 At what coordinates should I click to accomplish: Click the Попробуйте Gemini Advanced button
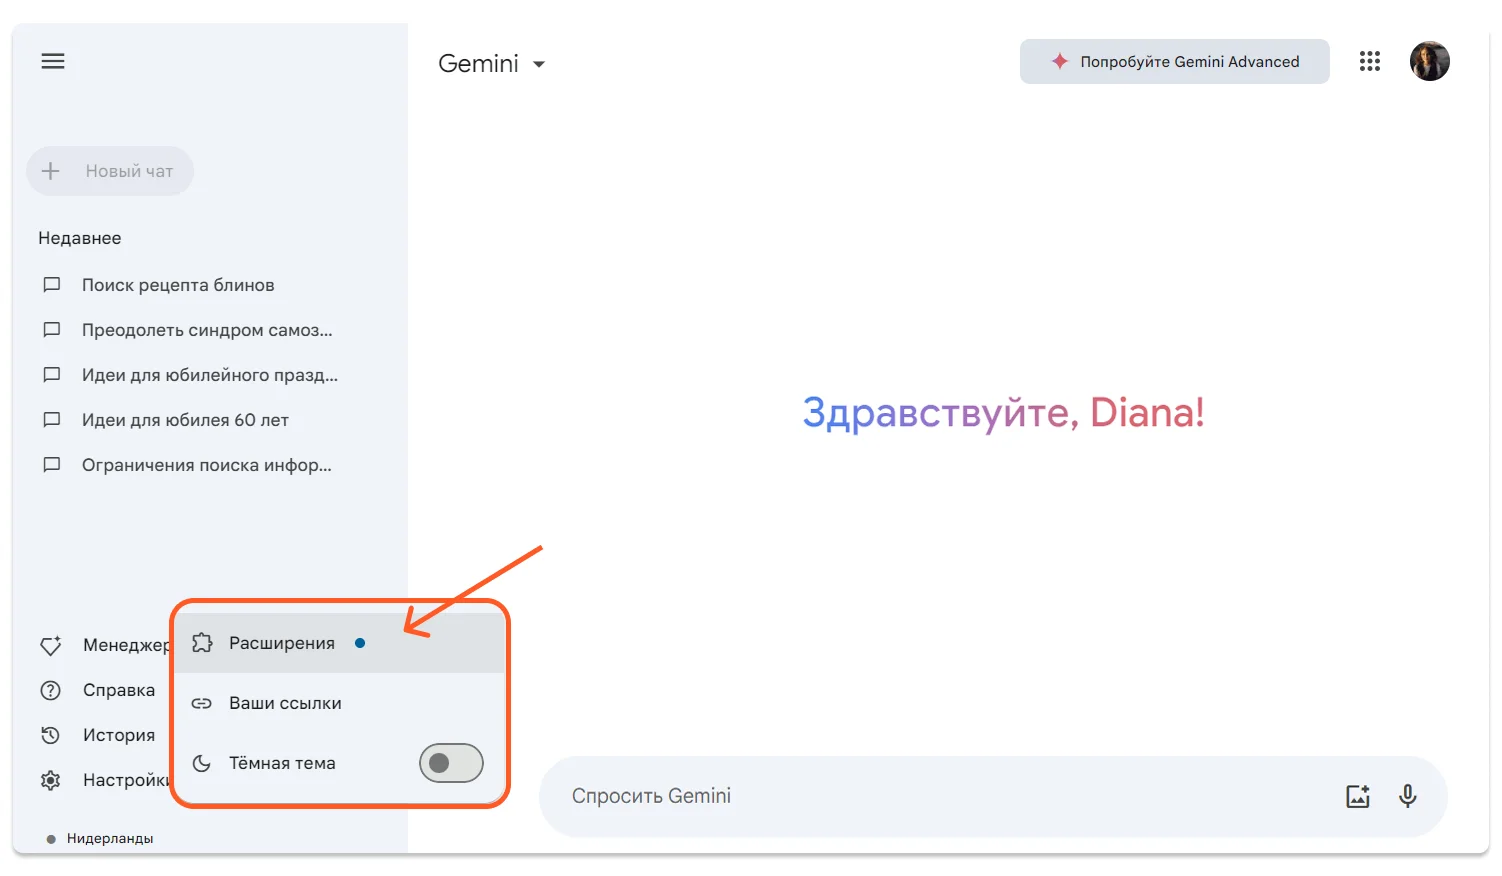pyautogui.click(x=1174, y=62)
